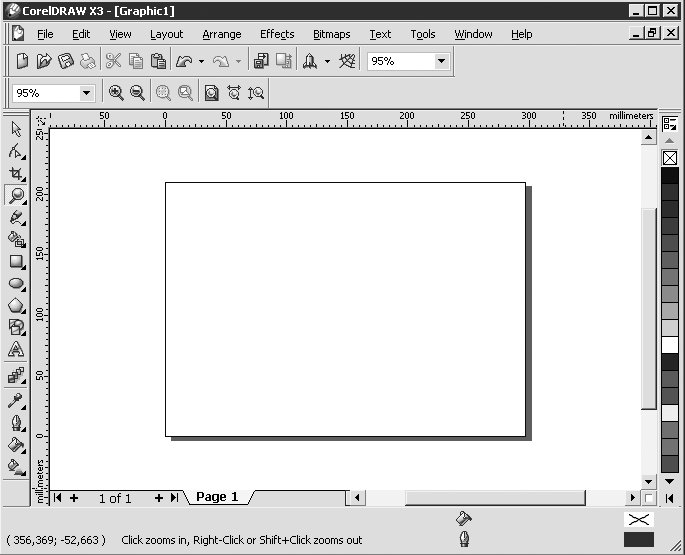Select the Interactive Fill tool
Viewport: 685px width, 555px height.
pos(16,467)
